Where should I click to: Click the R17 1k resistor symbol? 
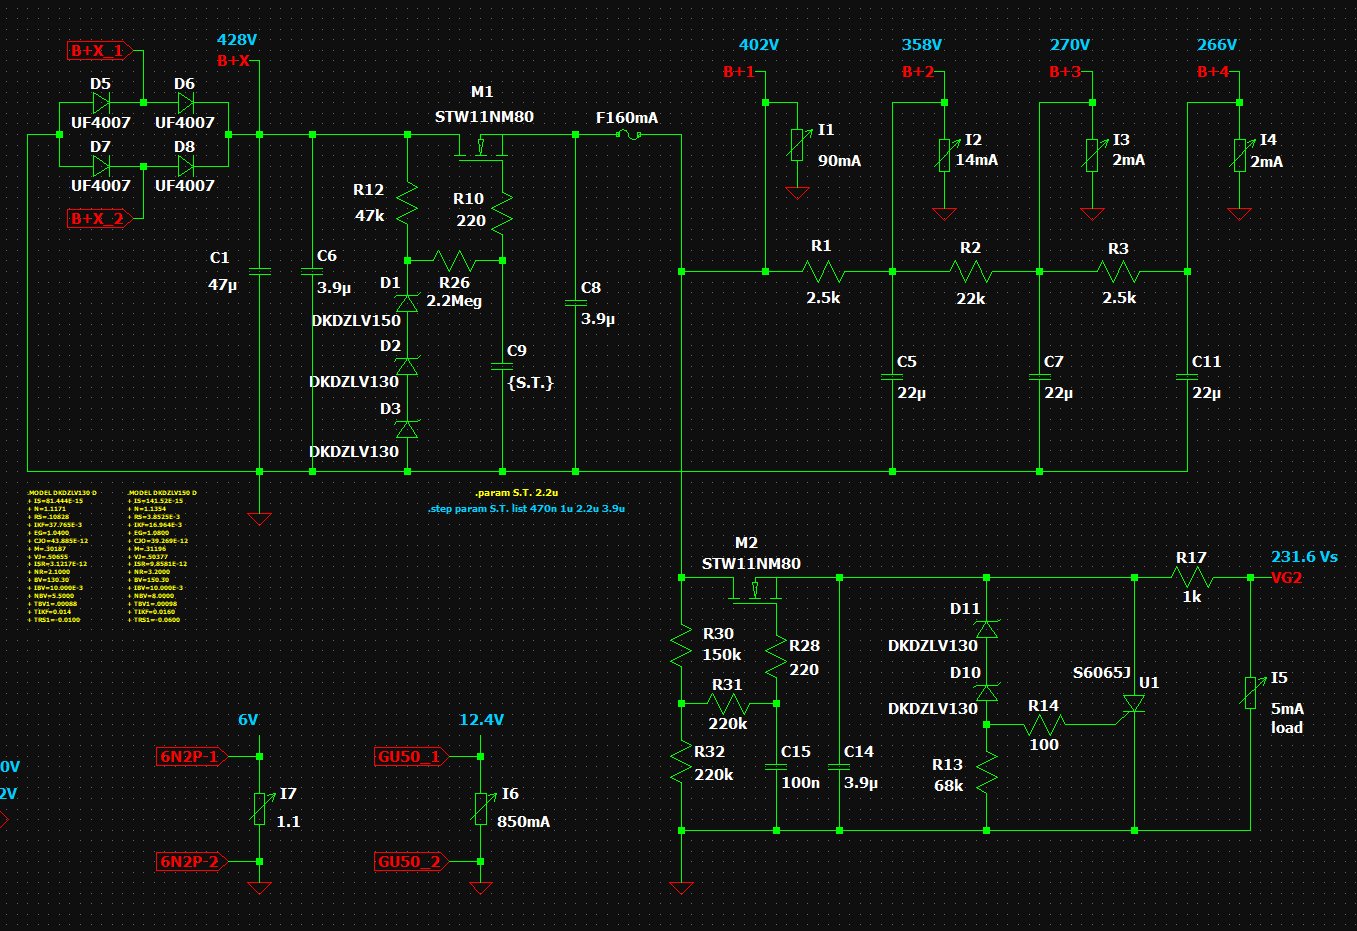(x=1191, y=577)
